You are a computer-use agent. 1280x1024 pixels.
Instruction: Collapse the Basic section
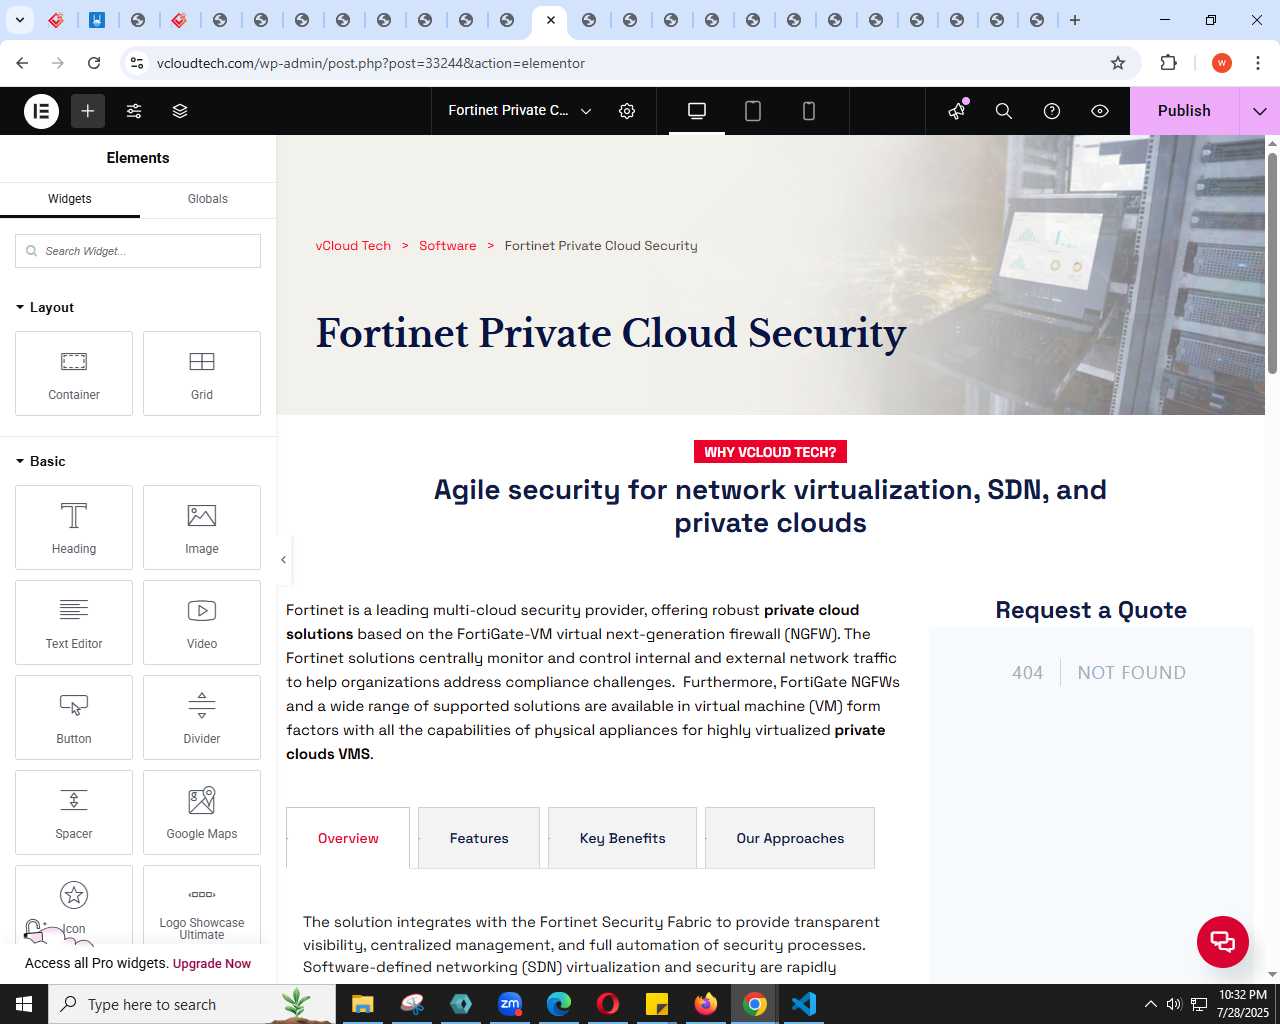(x=41, y=461)
